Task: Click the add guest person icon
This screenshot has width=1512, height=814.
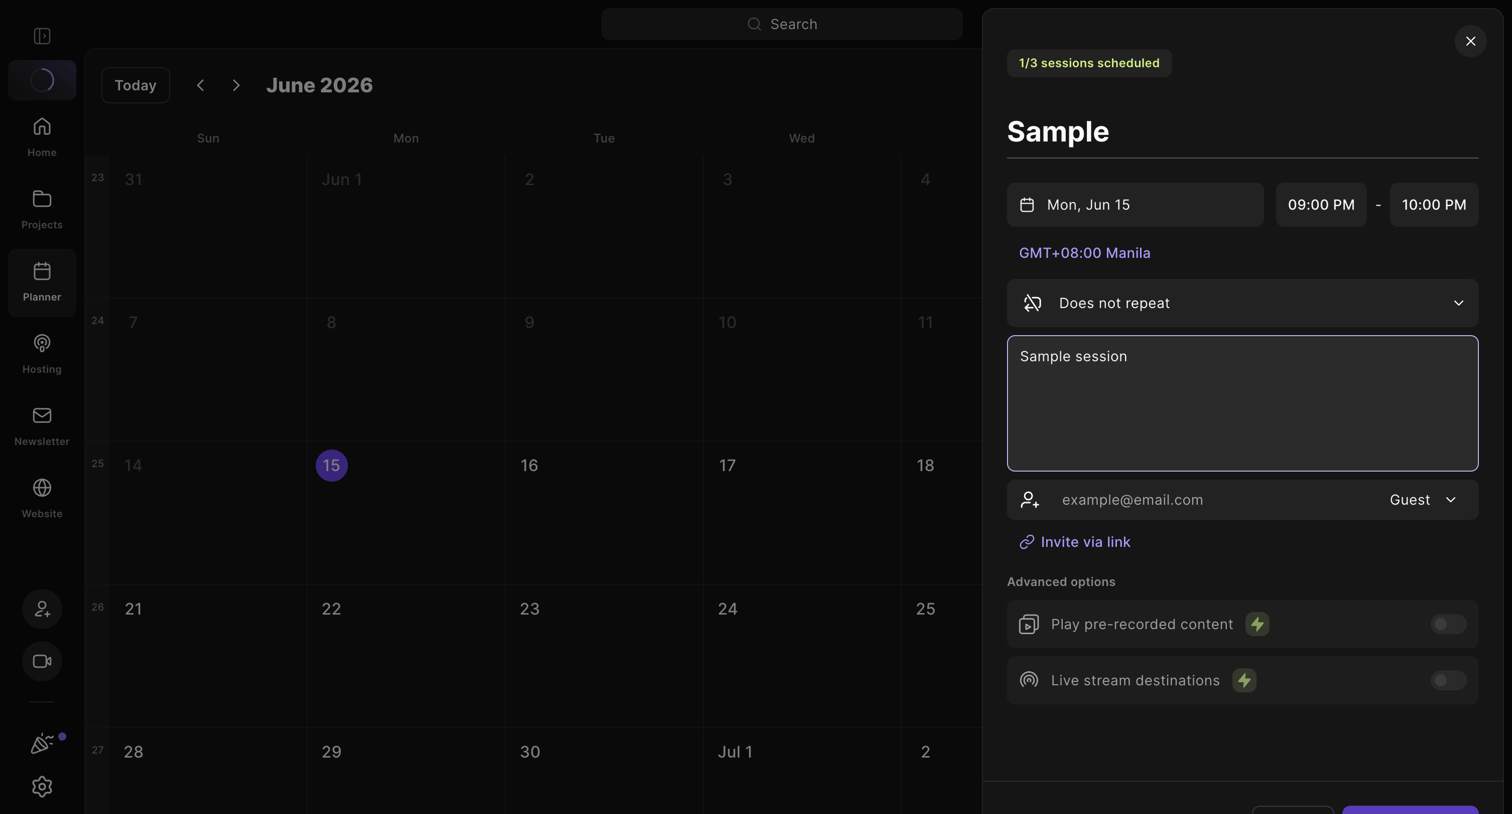Action: tap(1029, 500)
